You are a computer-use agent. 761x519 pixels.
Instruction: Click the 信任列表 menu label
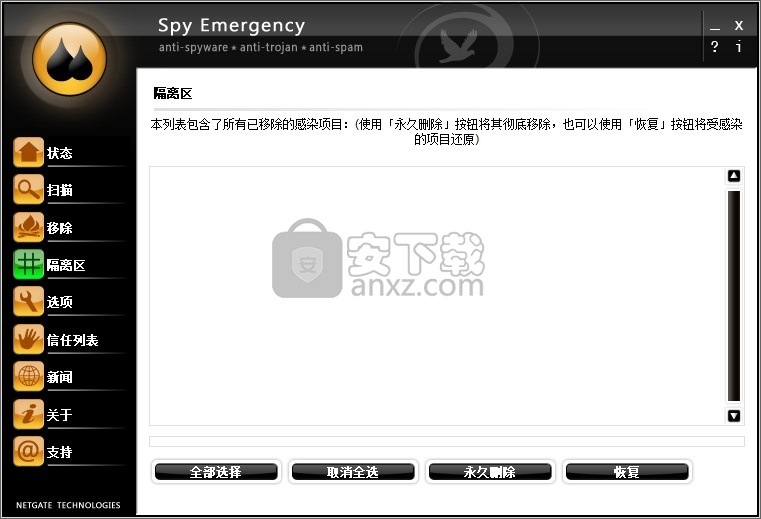[72, 340]
